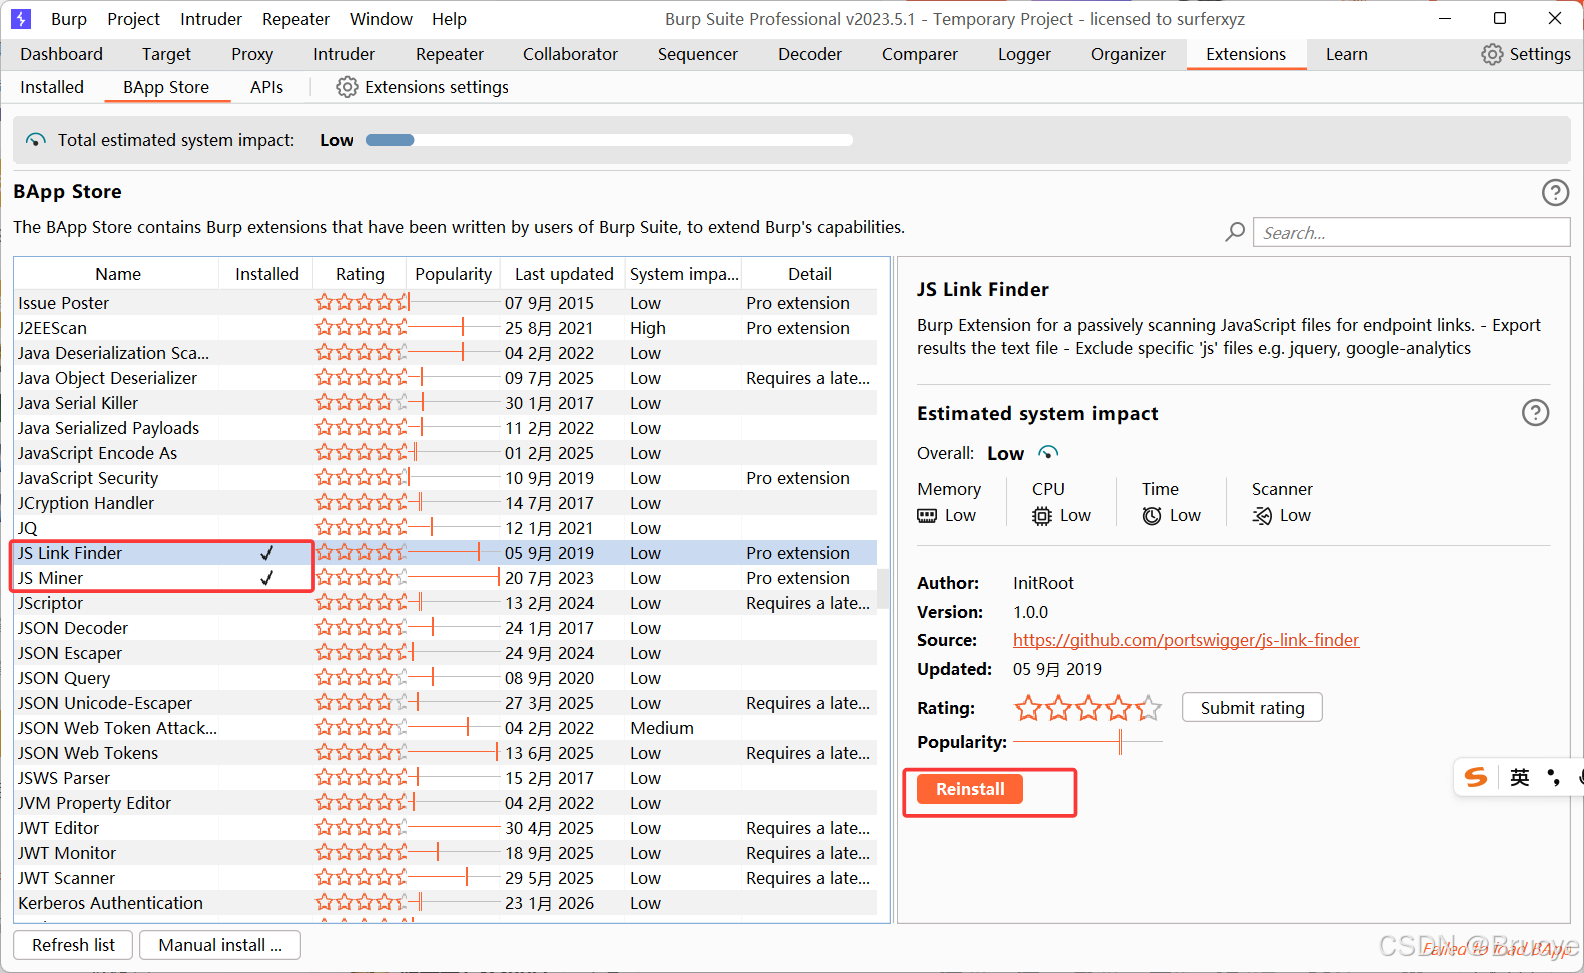Sort by the Popularity column header
This screenshot has width=1584, height=973.
[453, 274]
